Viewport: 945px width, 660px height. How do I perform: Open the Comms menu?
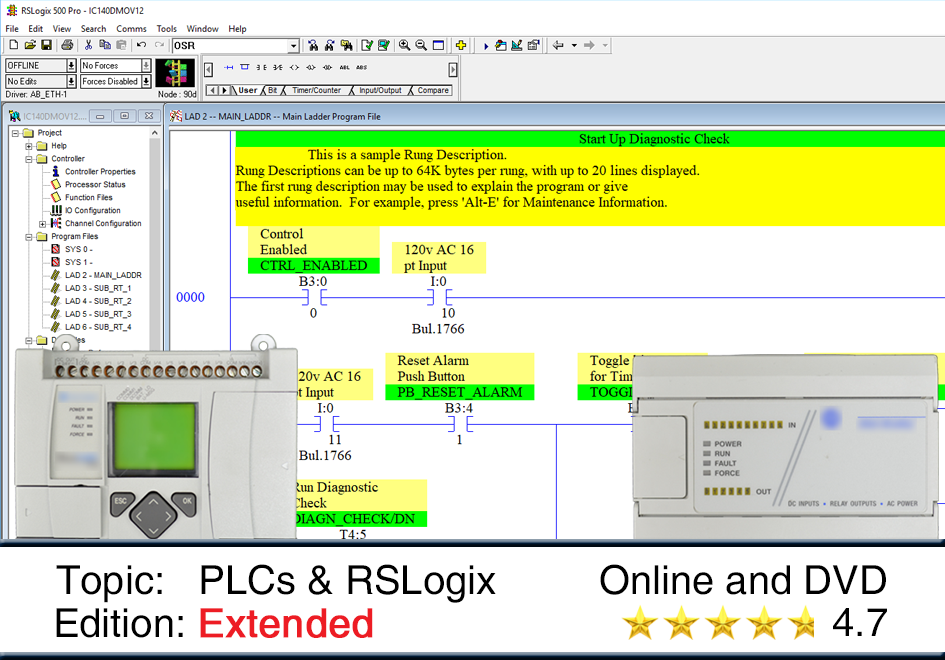click(130, 29)
